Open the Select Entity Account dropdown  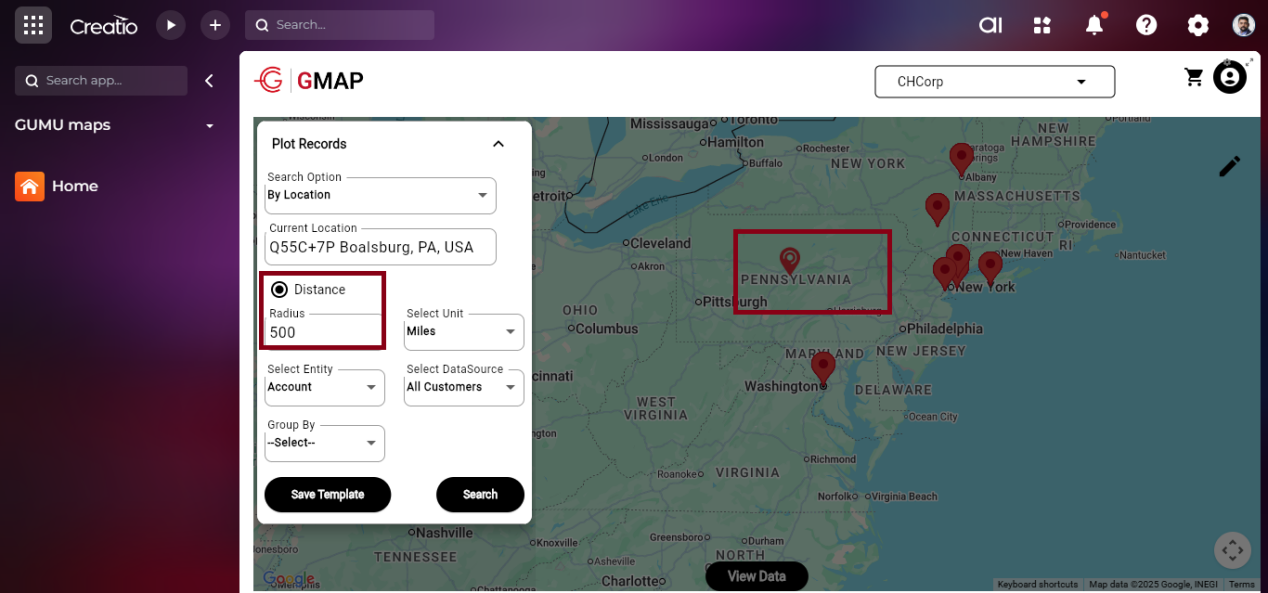324,387
